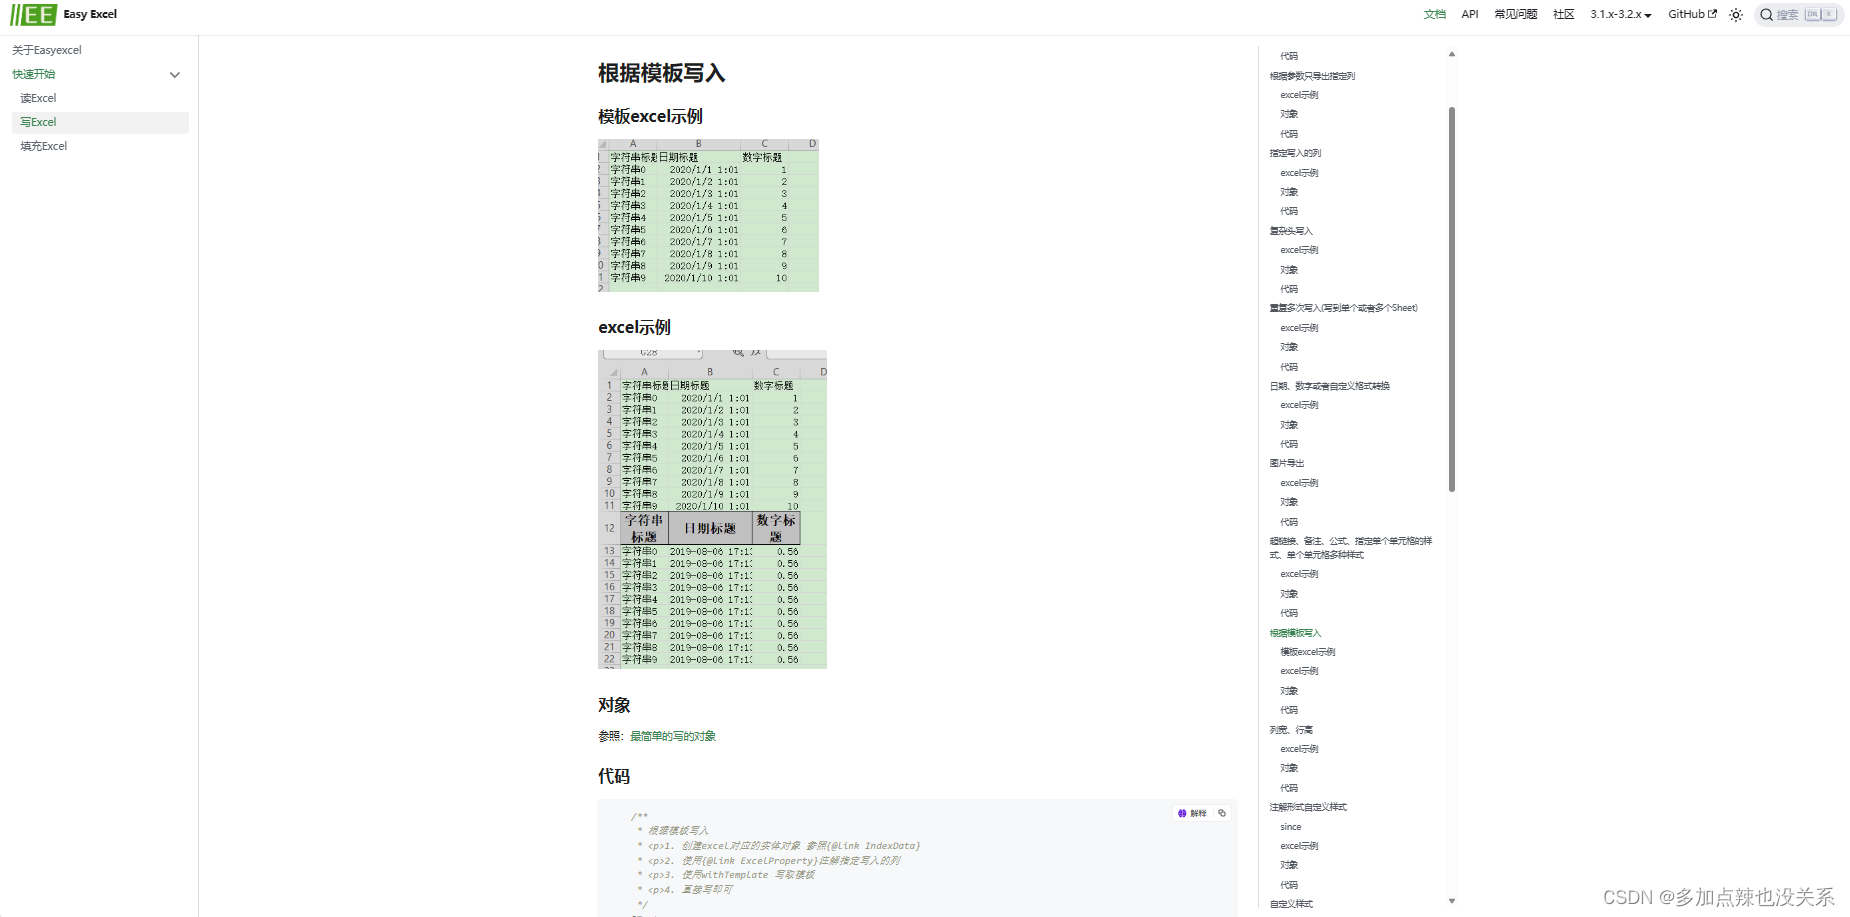Collapse the 快速开始 sidebar section chevron
1850x917 pixels.
point(175,75)
